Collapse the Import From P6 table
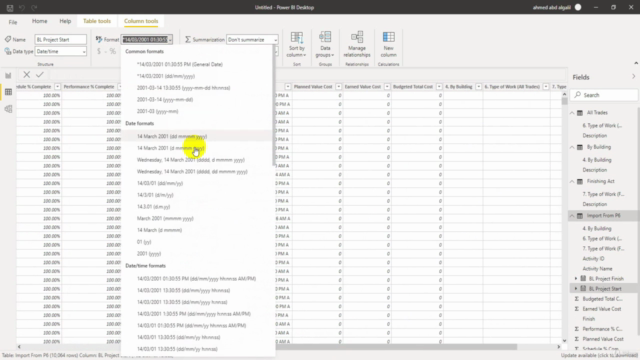 click(572, 216)
